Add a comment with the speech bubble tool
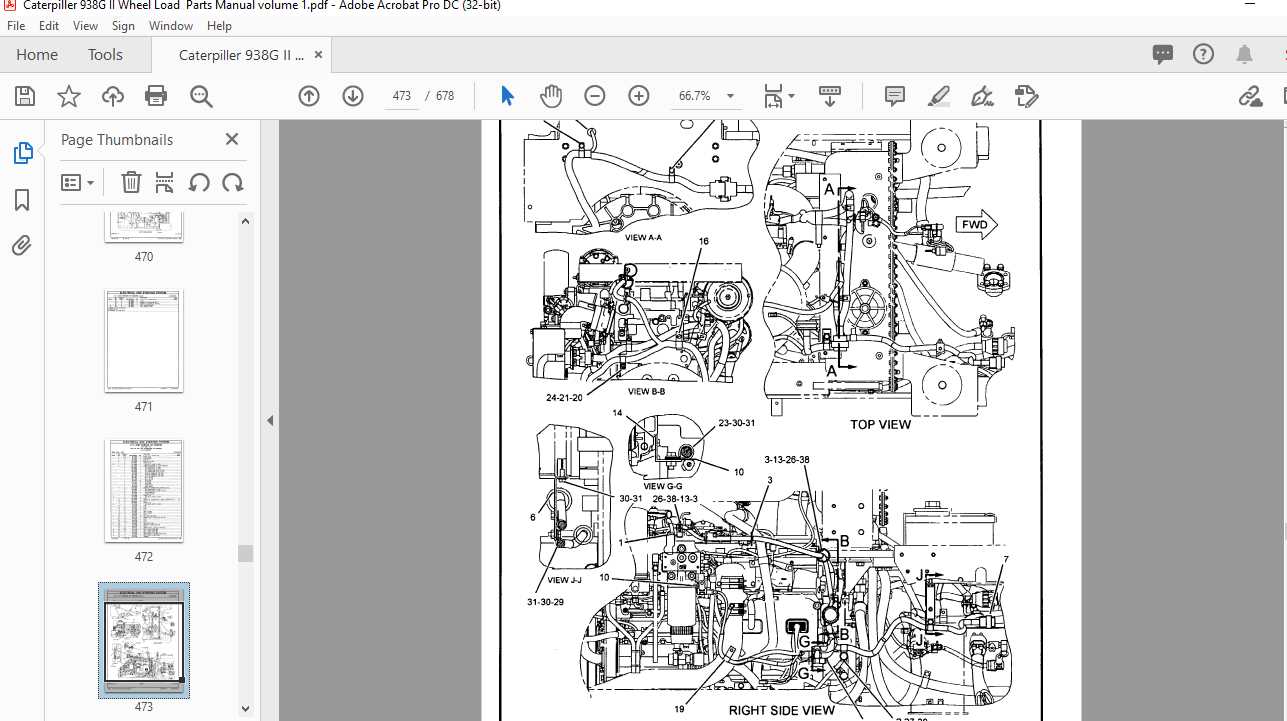Viewport: 1287px width, 721px height. tap(895, 96)
